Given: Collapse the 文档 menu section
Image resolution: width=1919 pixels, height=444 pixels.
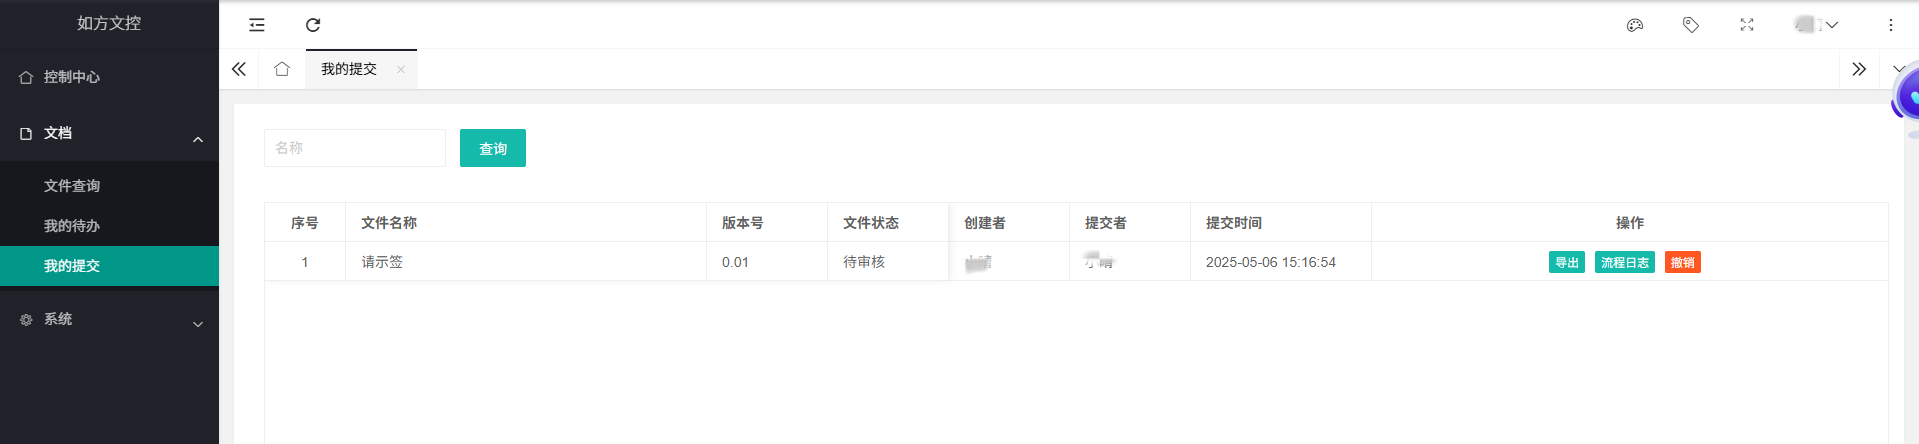Looking at the screenshot, I should coord(109,133).
